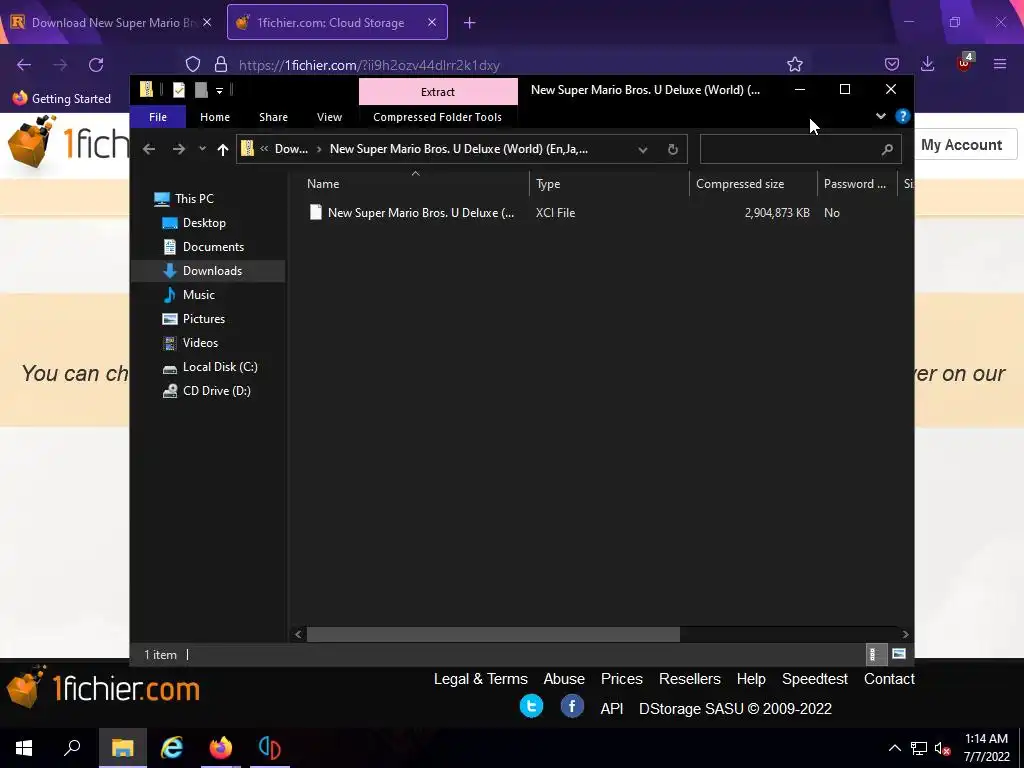1024x768 pixels.
Task: Sort by Password protected column
Action: 857,184
